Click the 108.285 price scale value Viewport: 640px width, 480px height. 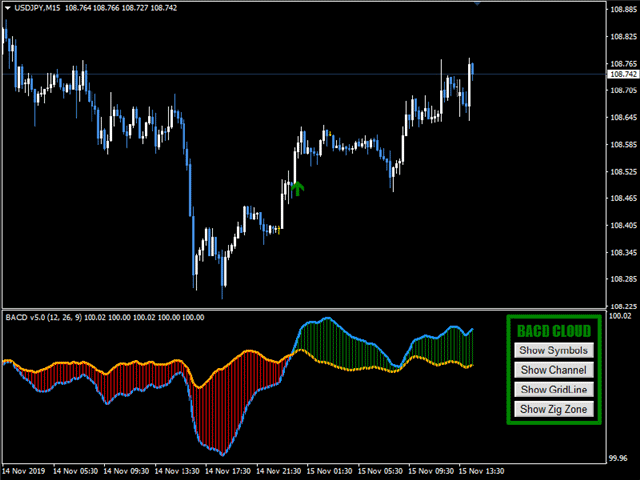(x=623, y=279)
